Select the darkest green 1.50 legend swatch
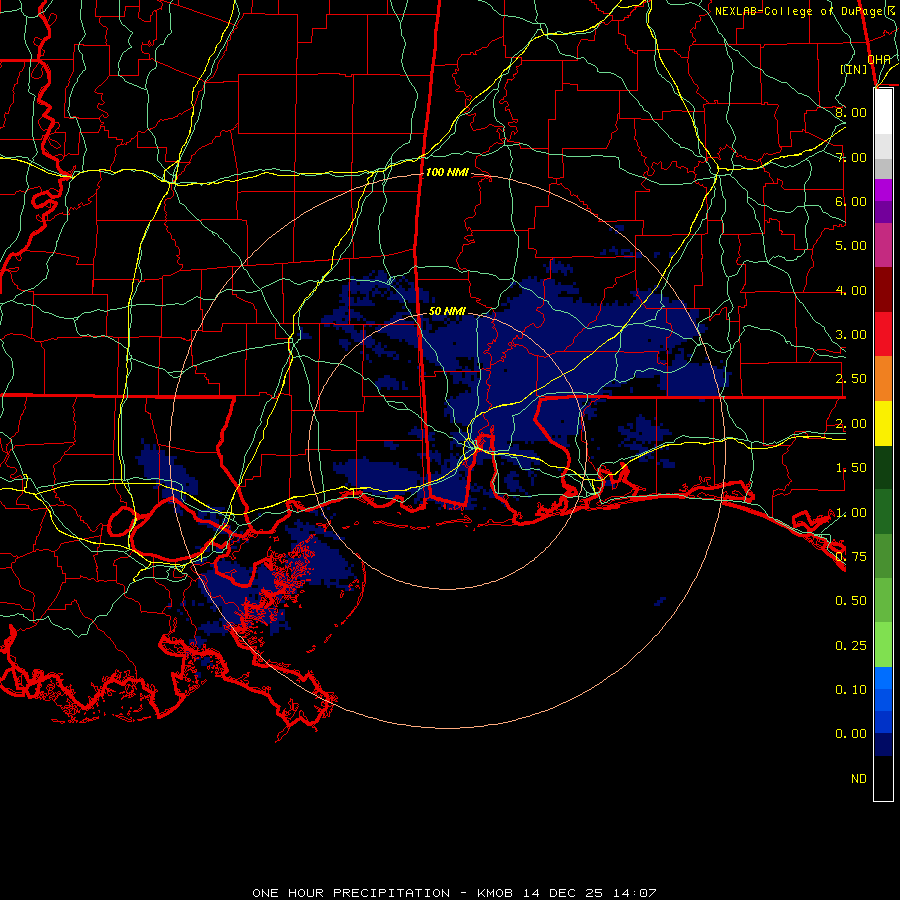The image size is (900, 900). pos(883,468)
